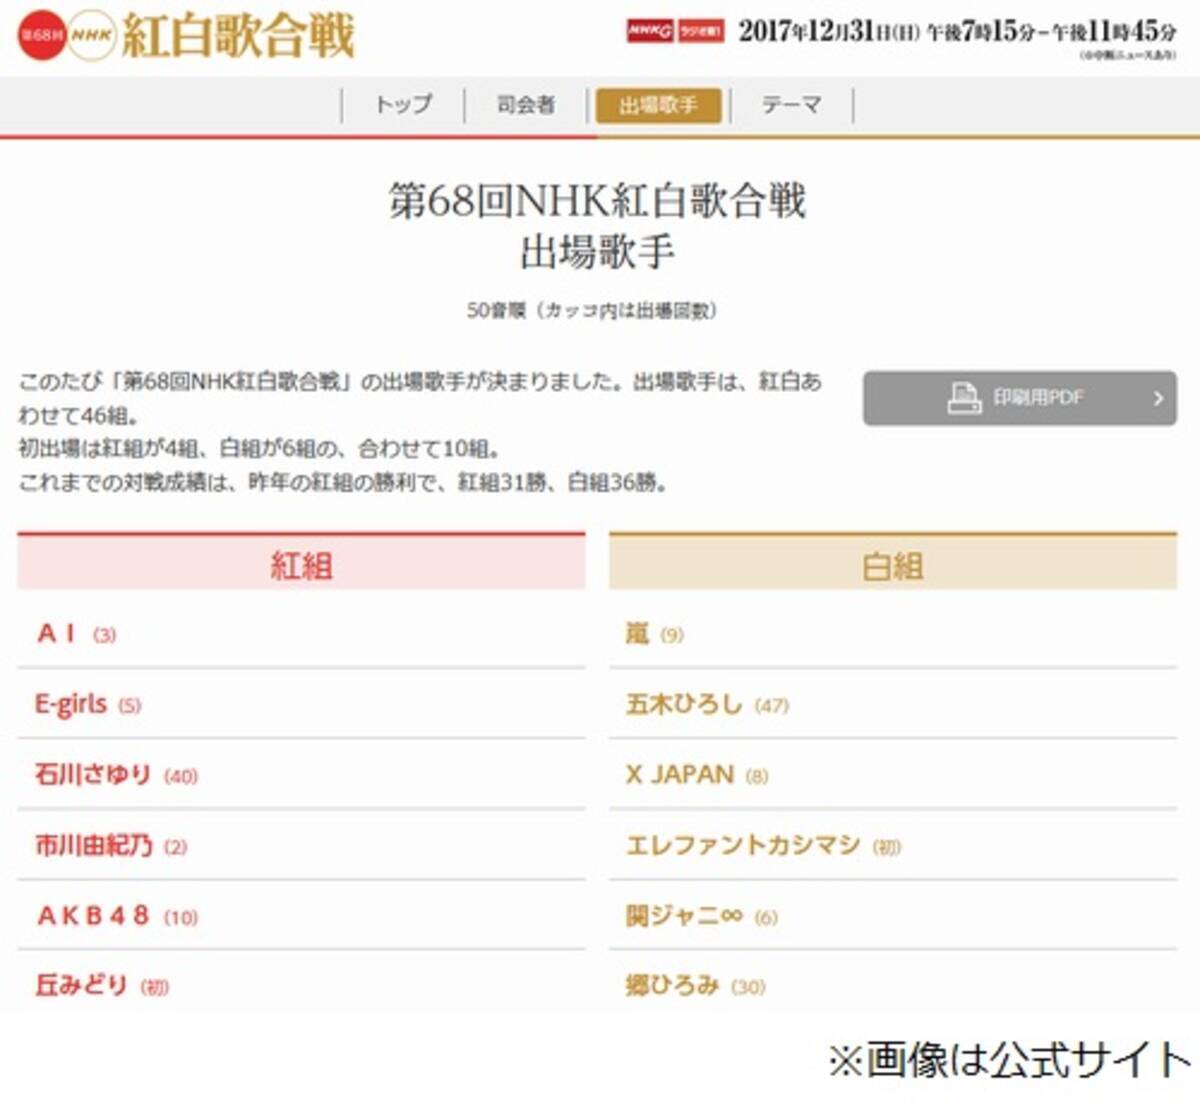Click the arrow on the 印刷用PDF button
Screen dimensions: 1200x1104
(x=1157, y=398)
